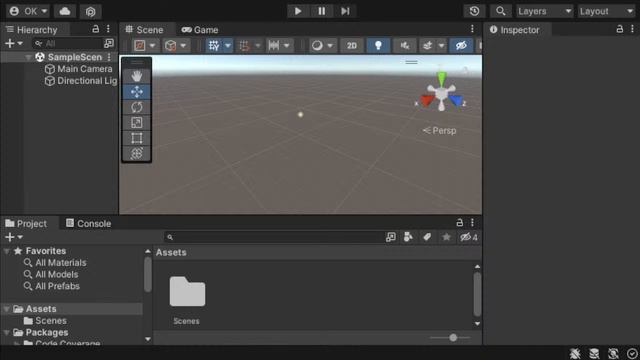Viewport: 640px width, 360px height.
Task: Open search by label in Project
Action: [x=427, y=237]
